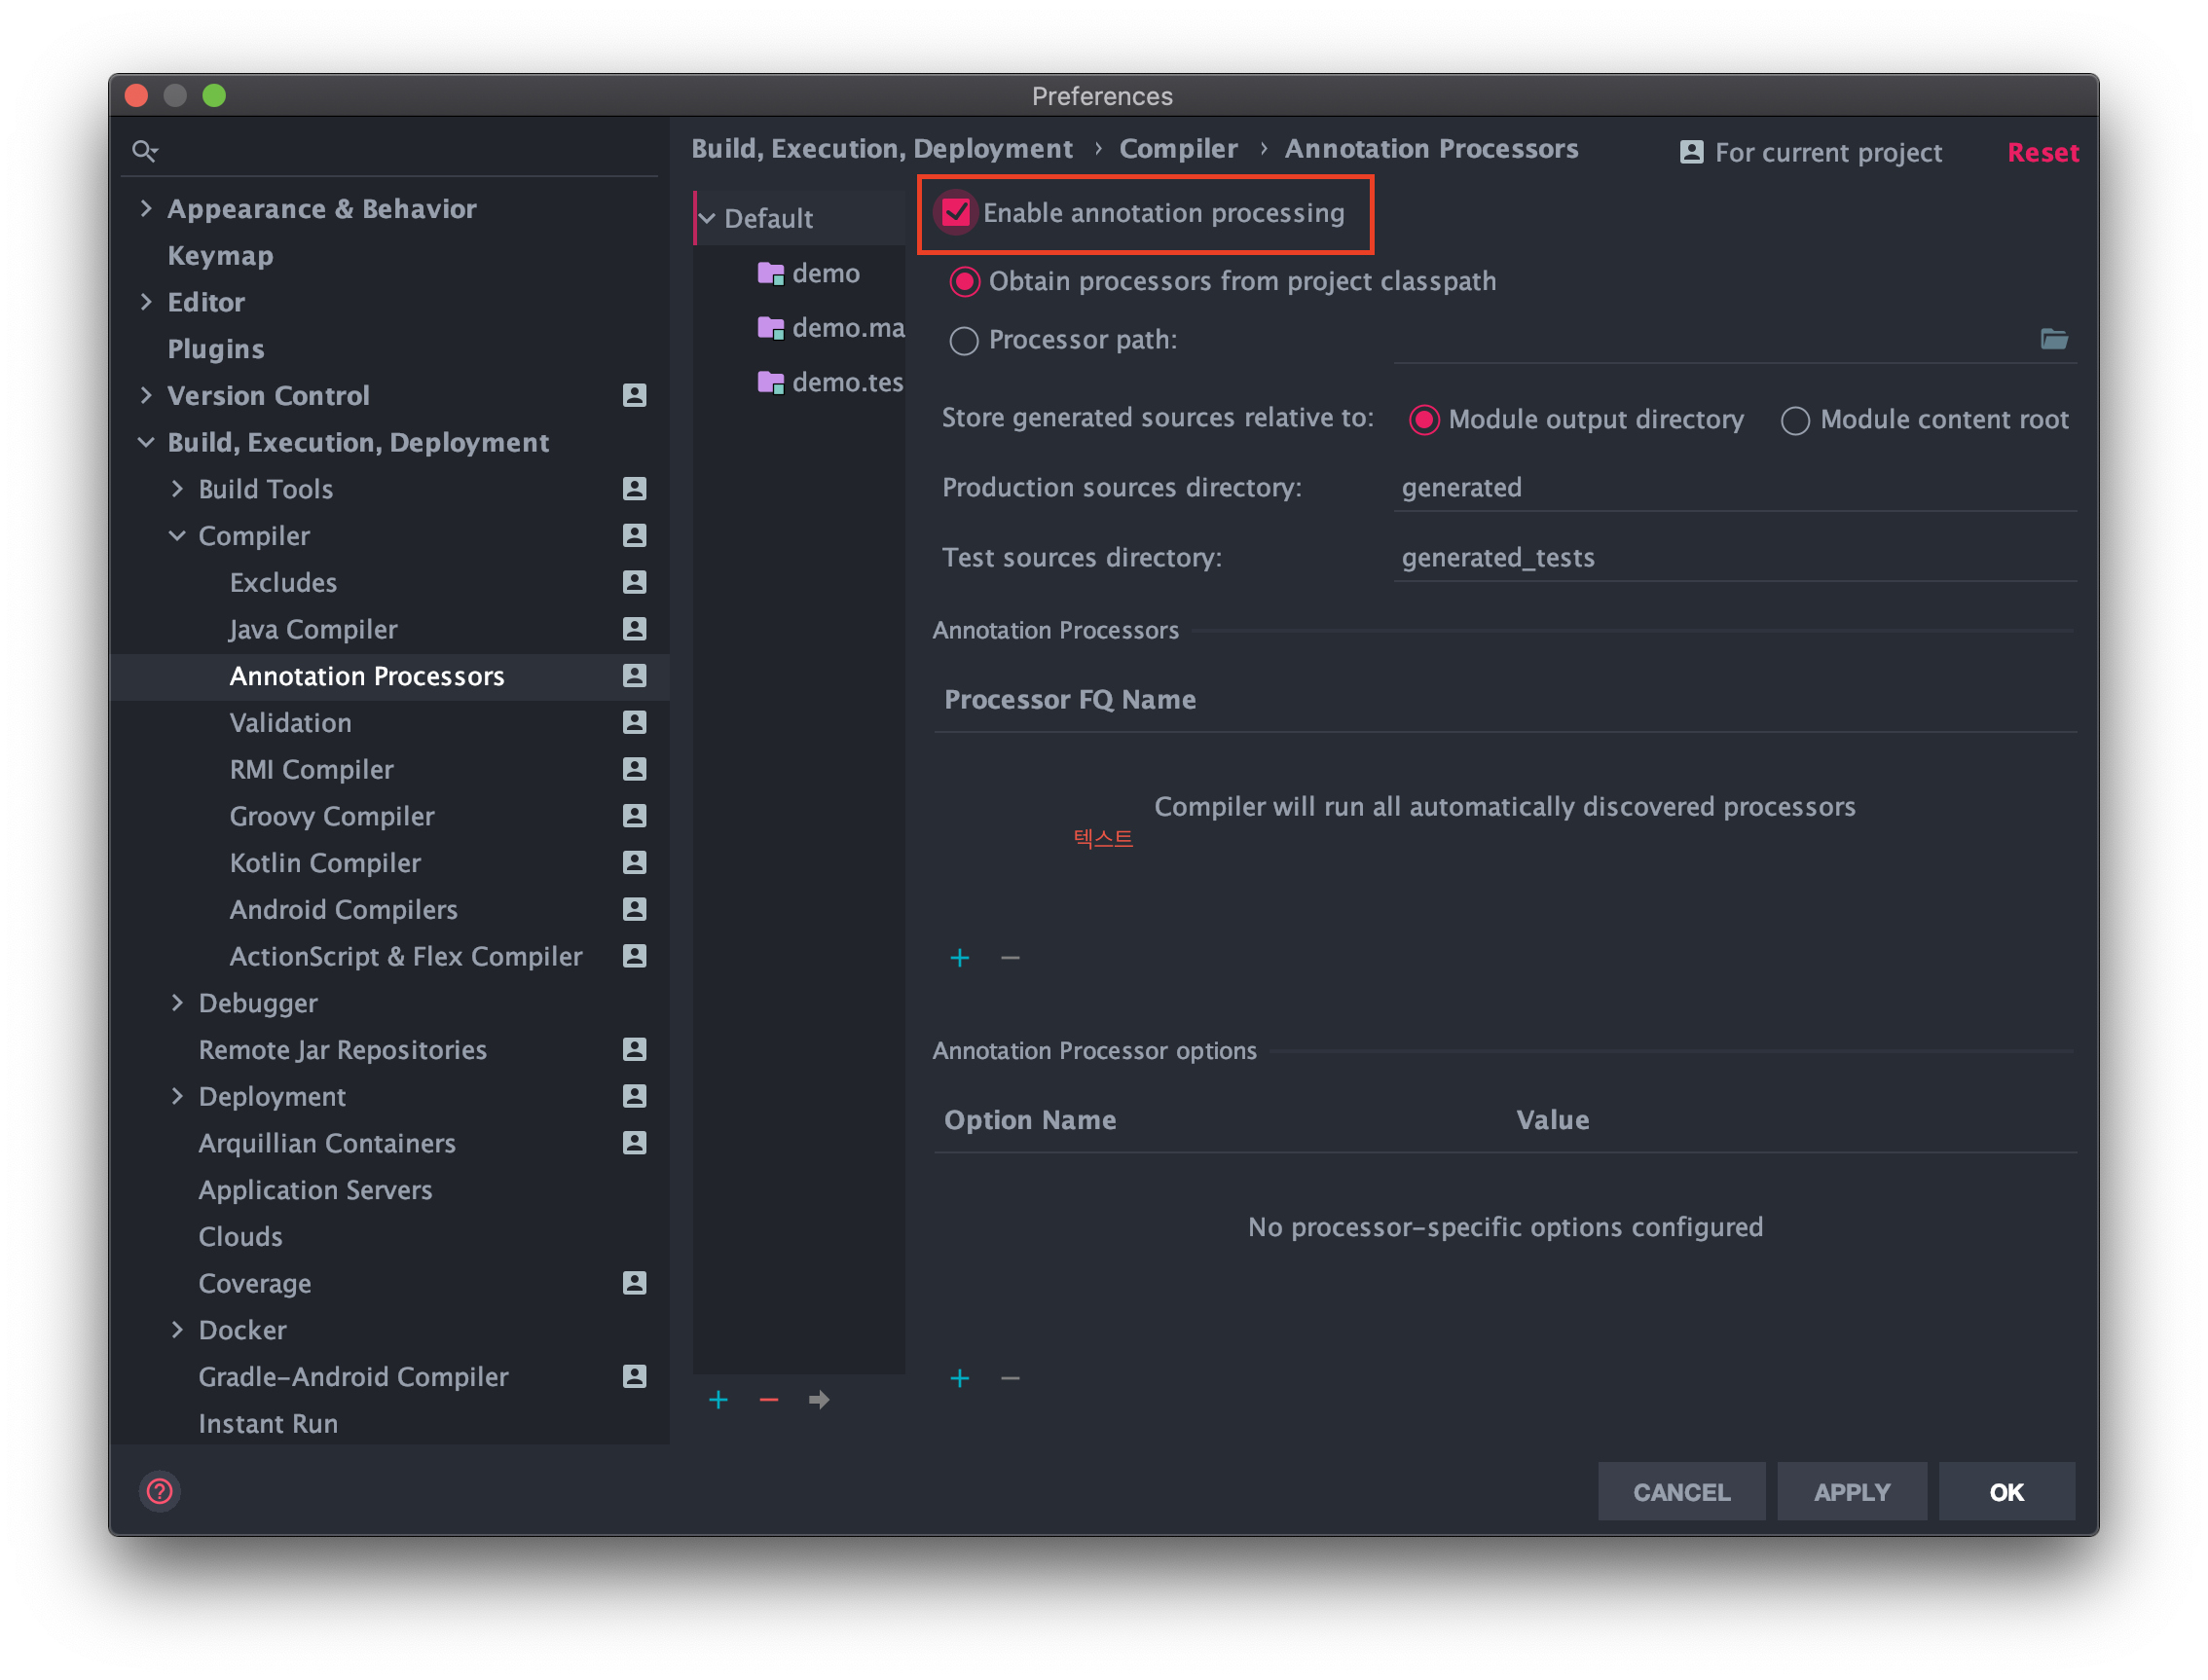2208x1680 pixels.
Task: Click the folder browse icon for processor path
Action: pyautogui.click(x=2053, y=339)
